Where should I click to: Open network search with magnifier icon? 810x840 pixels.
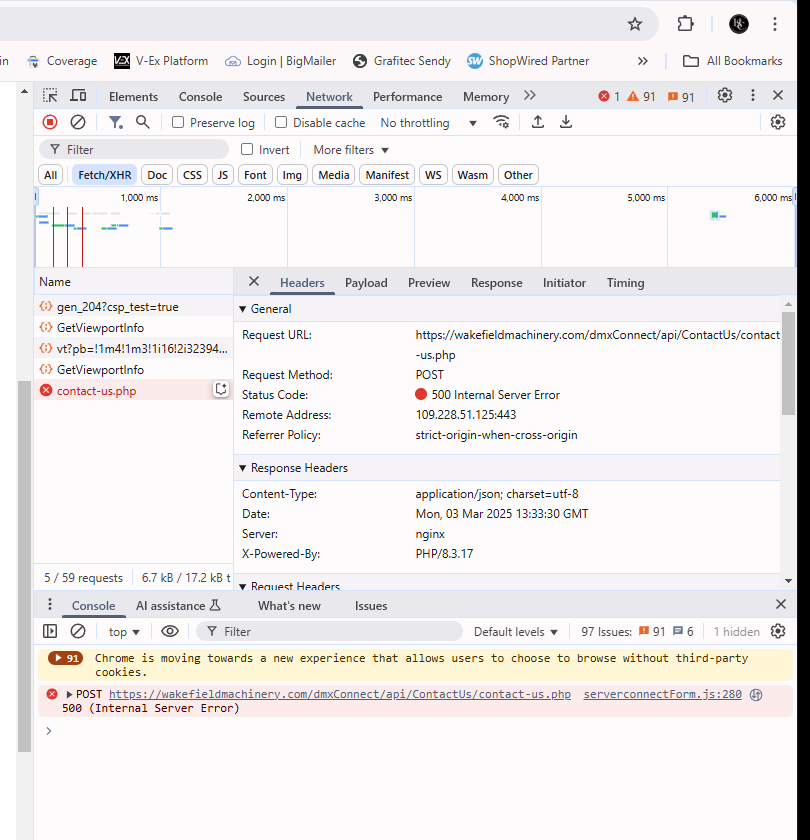coord(143,122)
